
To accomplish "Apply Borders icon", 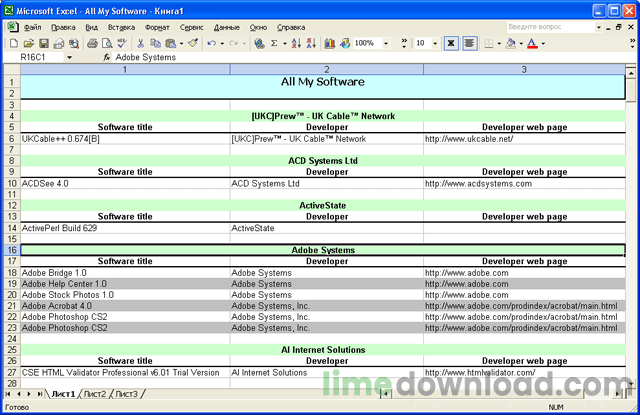I will click(x=489, y=43).
